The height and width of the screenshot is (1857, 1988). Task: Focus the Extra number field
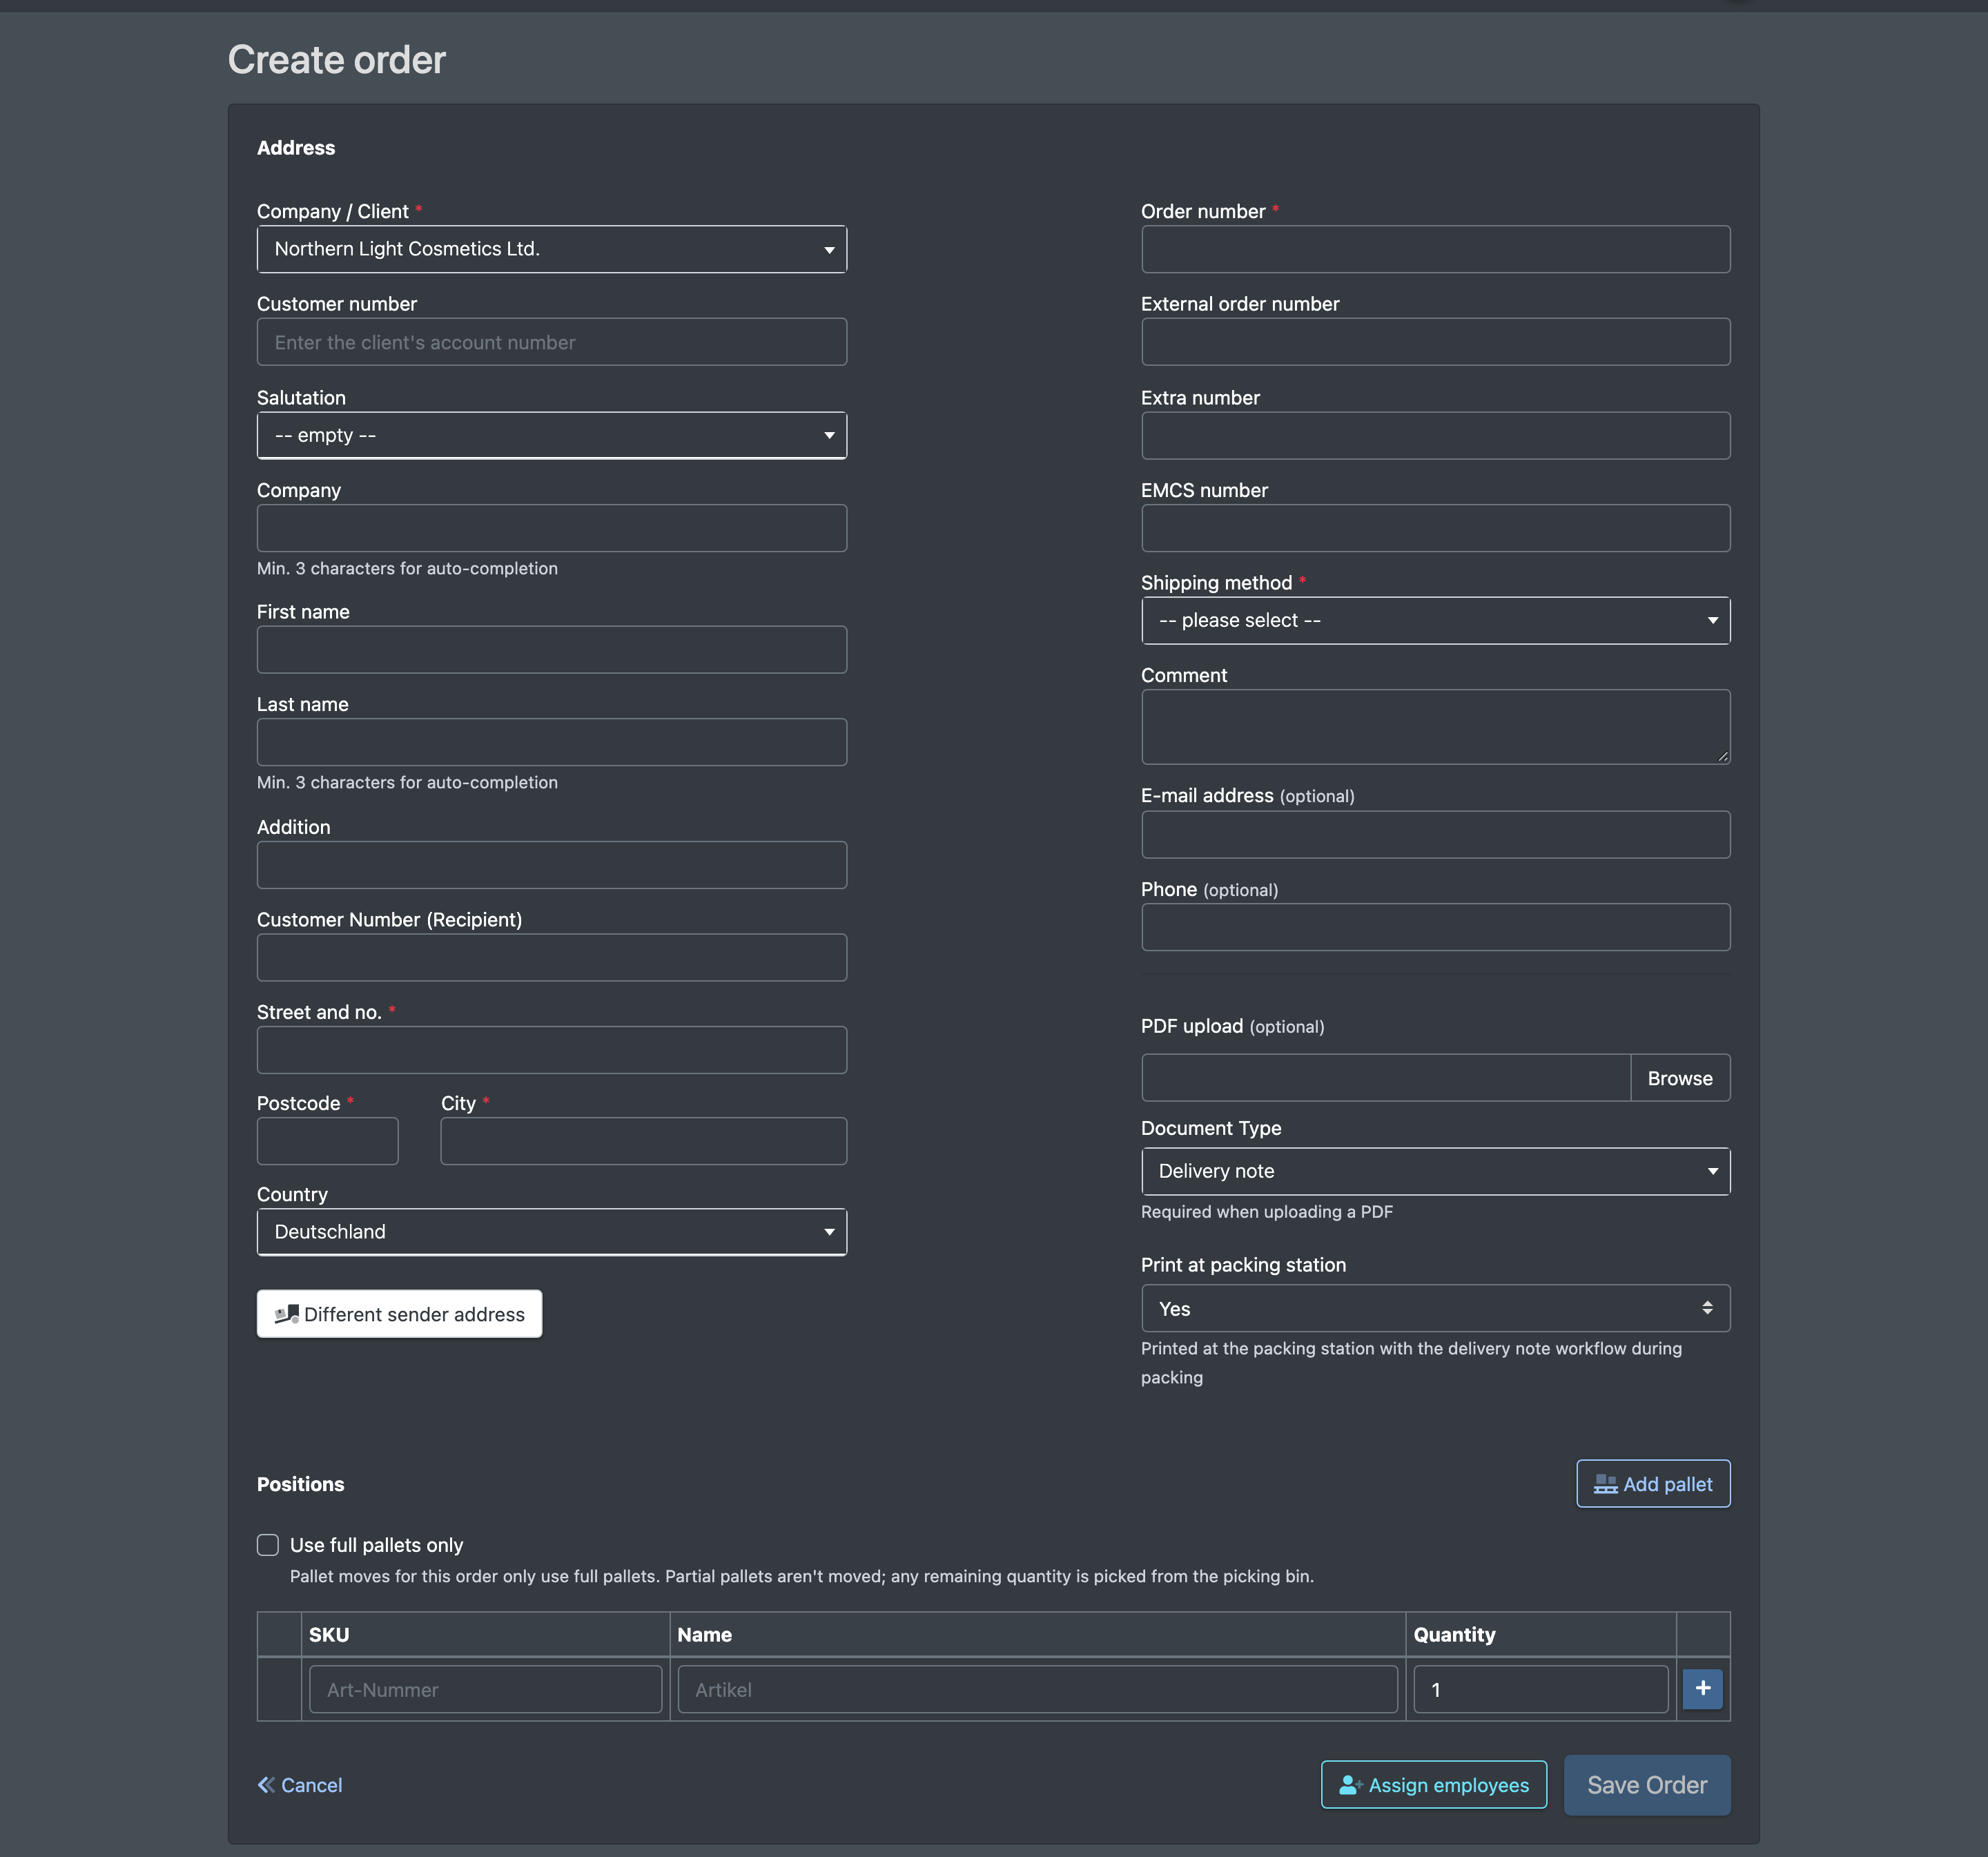tap(1435, 436)
